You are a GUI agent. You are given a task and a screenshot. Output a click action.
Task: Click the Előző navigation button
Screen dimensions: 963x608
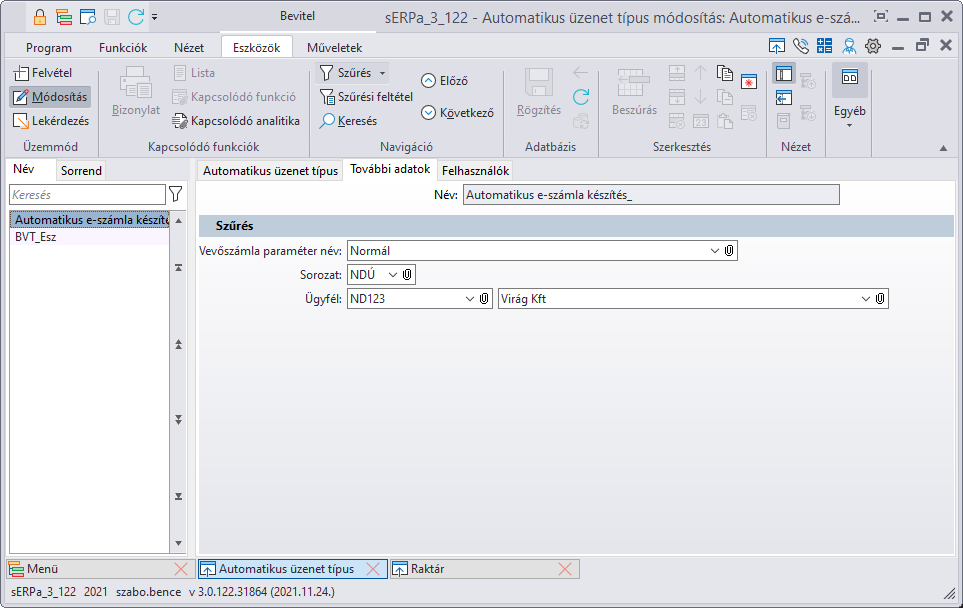point(444,81)
